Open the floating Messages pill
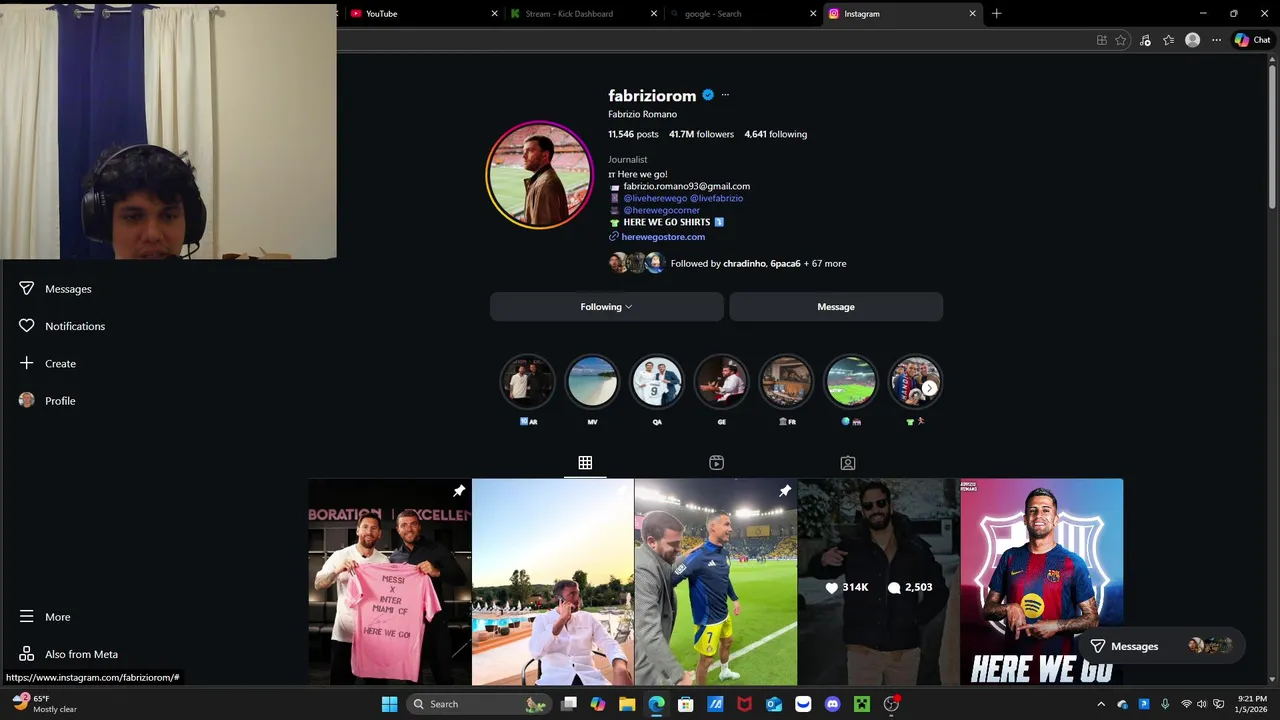 [x=1160, y=646]
